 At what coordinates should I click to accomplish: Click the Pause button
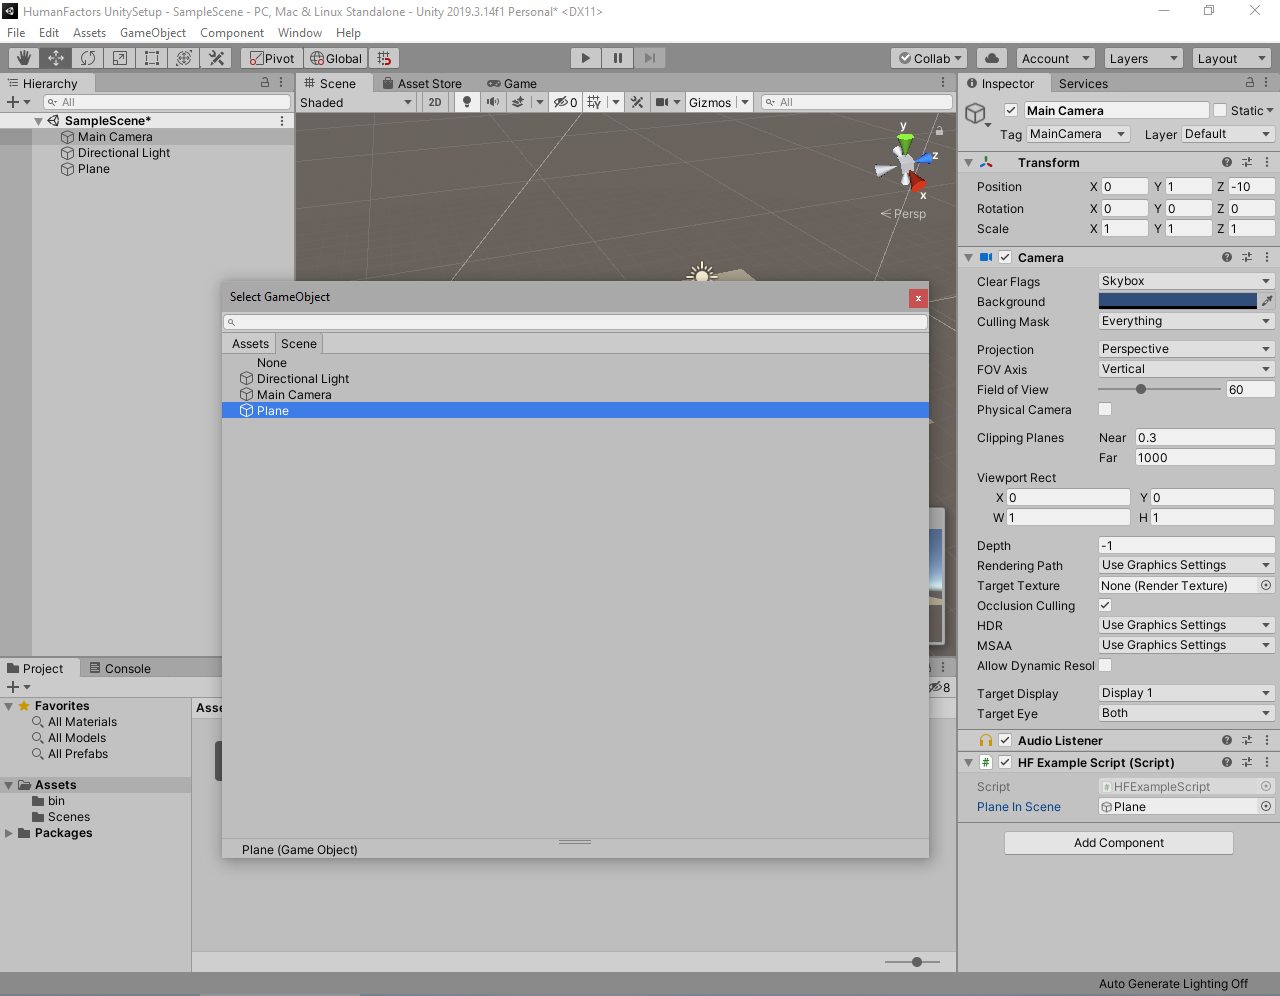point(618,58)
